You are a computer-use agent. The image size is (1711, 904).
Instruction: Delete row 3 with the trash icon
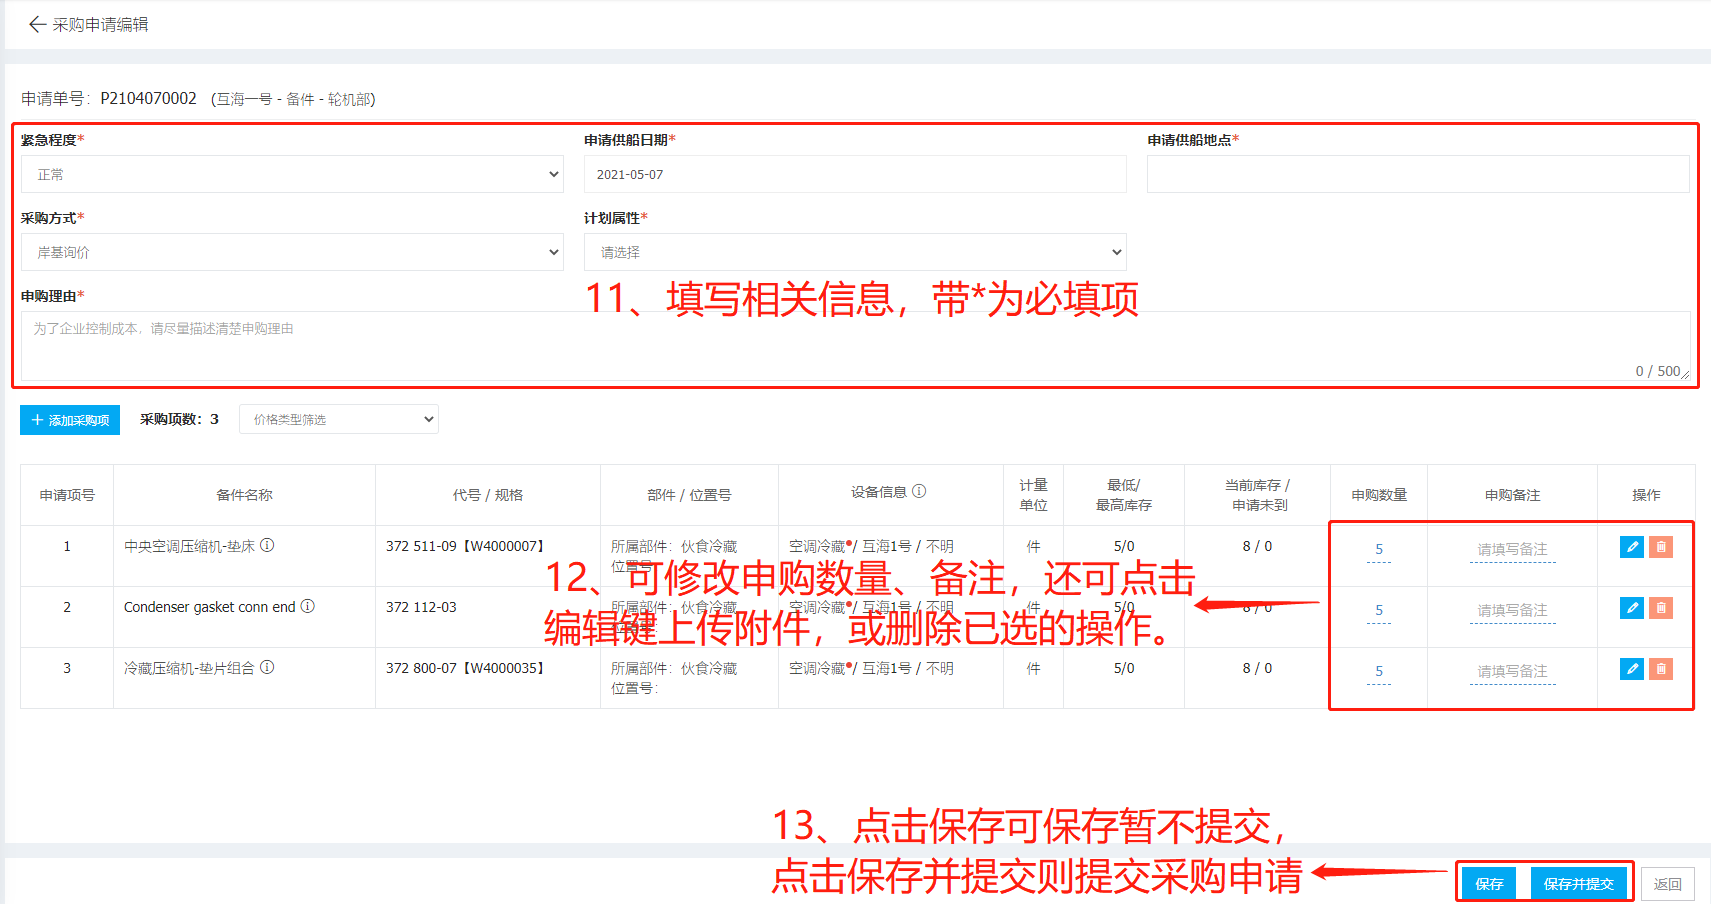click(1660, 669)
